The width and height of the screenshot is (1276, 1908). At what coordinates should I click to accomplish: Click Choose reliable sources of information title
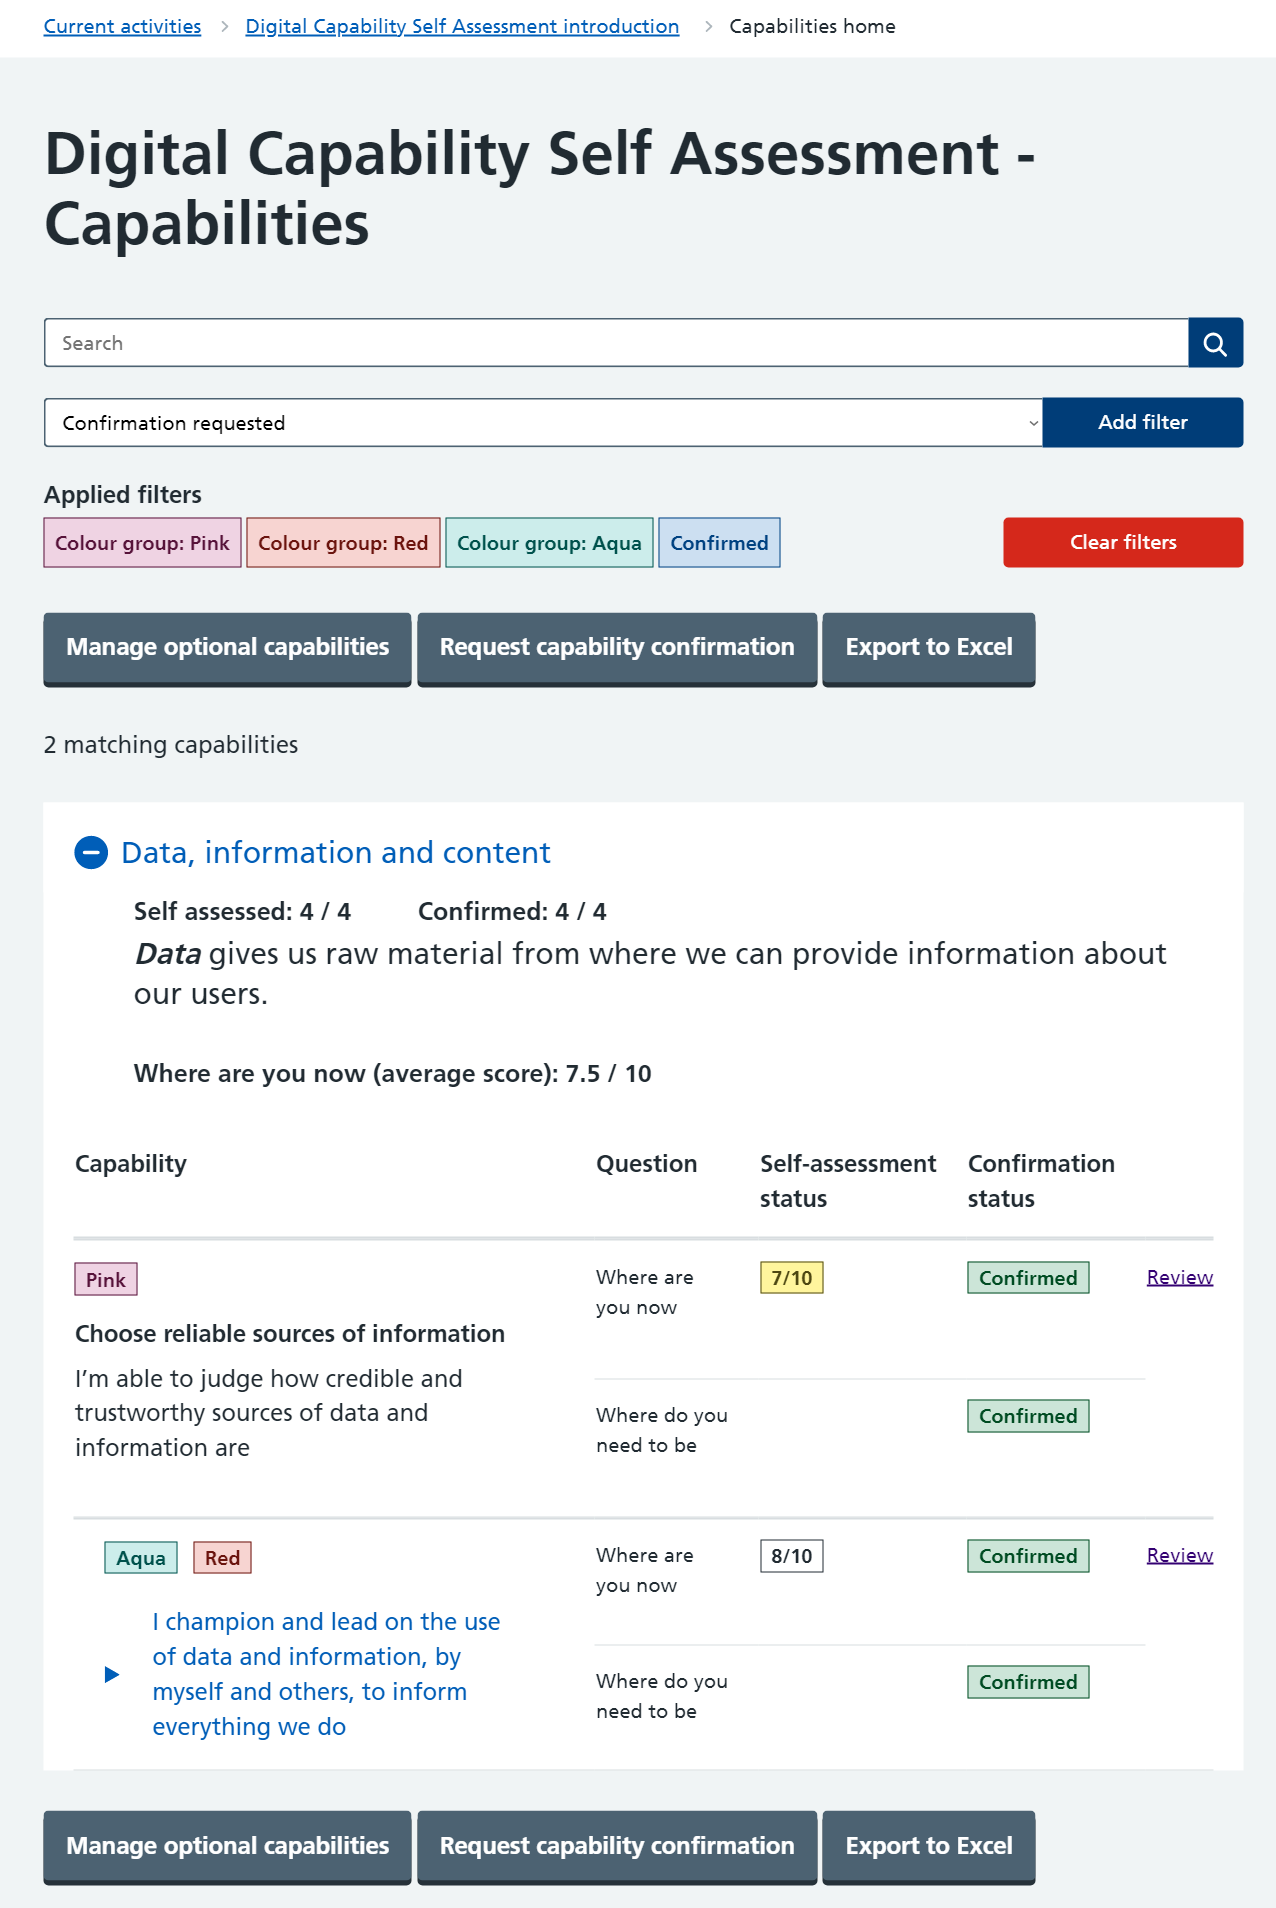tap(290, 1334)
